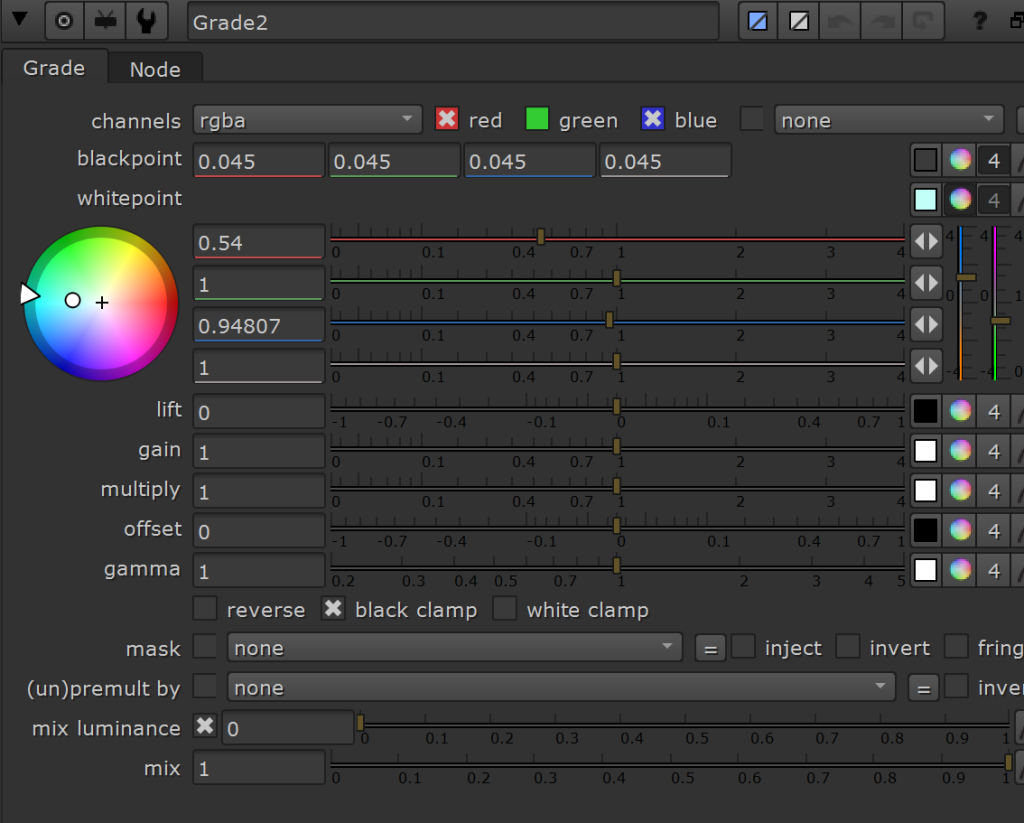Click the revert icon
The width and height of the screenshot is (1024, 823).
pos(923,22)
